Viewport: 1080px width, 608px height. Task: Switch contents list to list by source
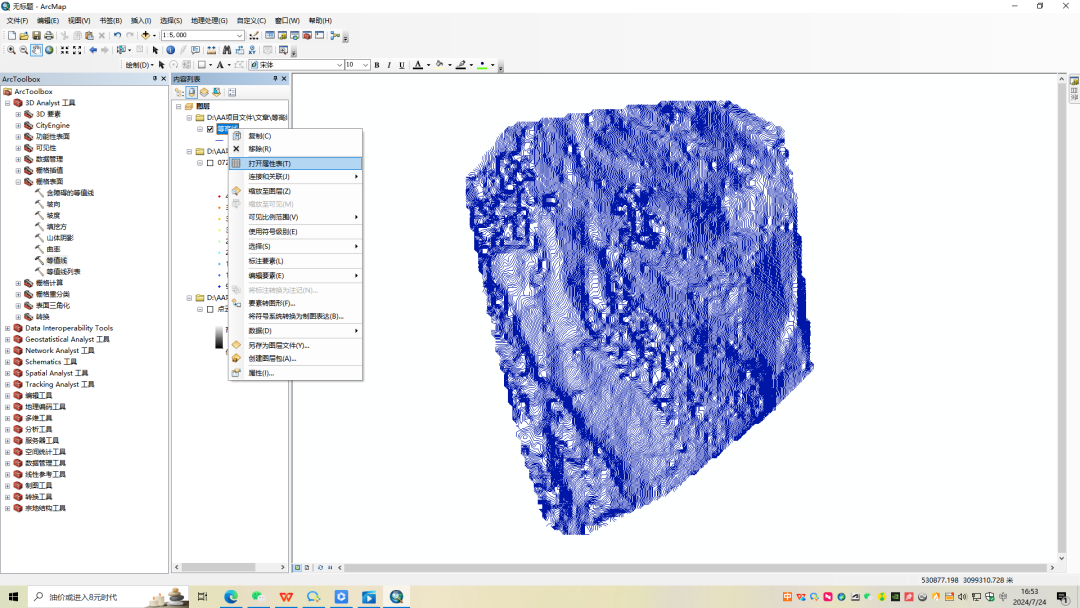click(191, 92)
